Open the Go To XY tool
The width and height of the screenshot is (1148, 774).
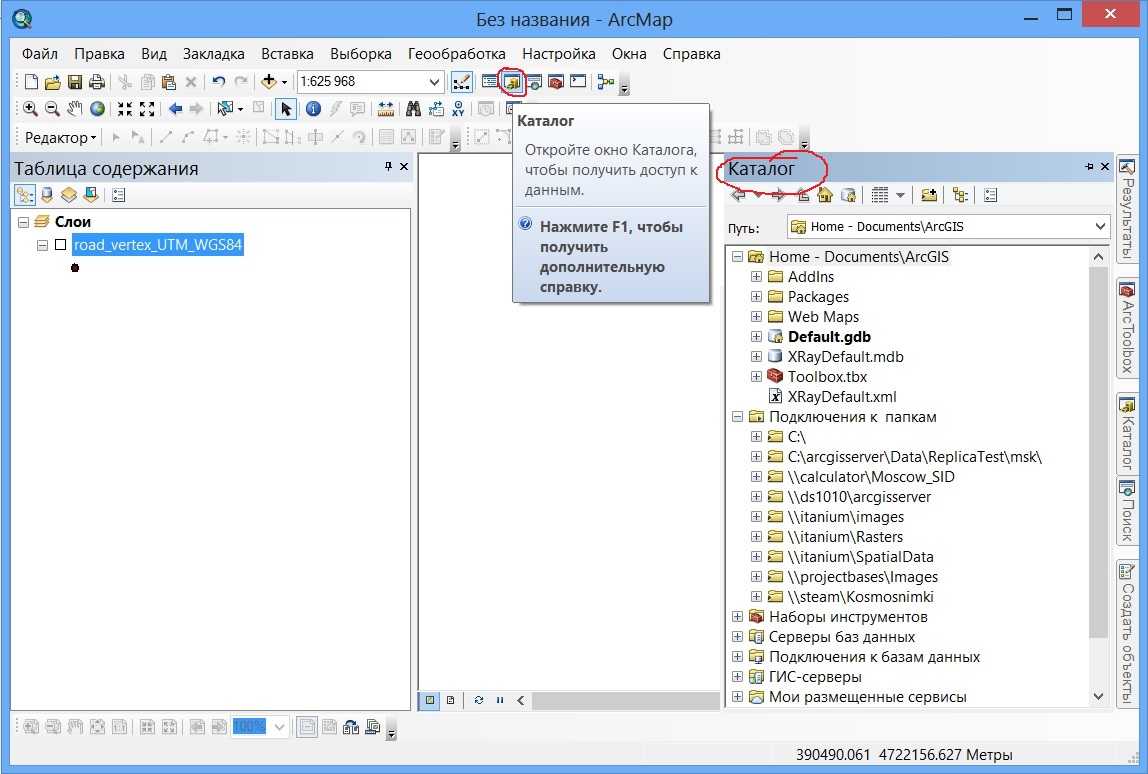[458, 109]
